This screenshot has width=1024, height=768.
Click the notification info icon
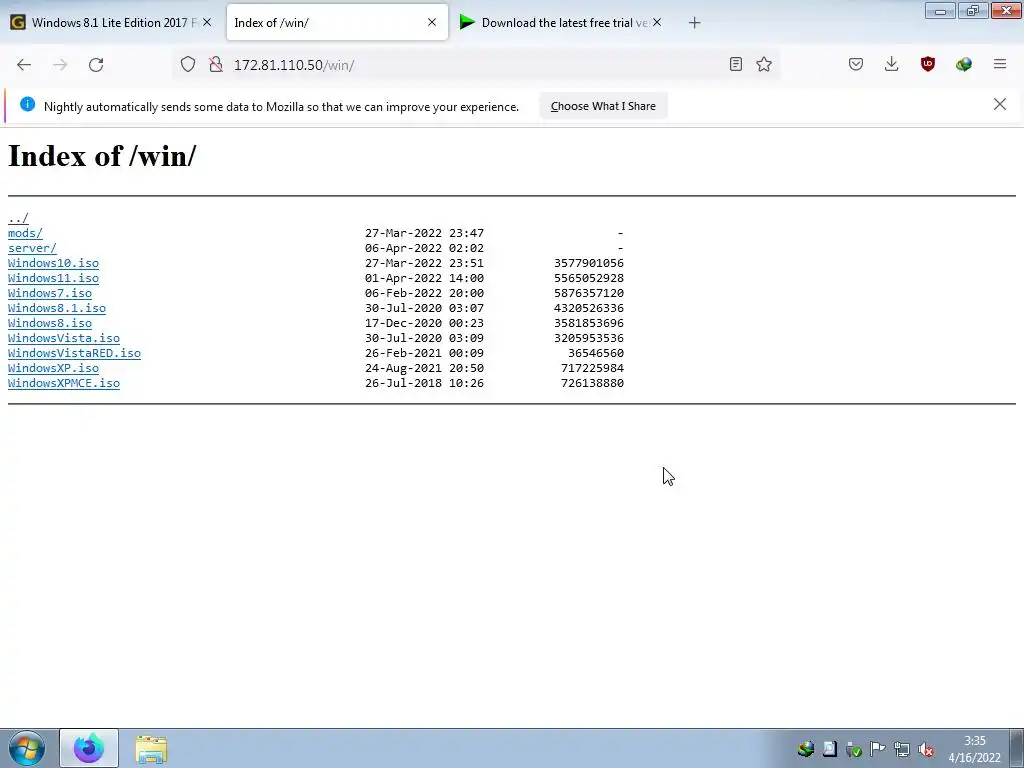click(x=27, y=104)
